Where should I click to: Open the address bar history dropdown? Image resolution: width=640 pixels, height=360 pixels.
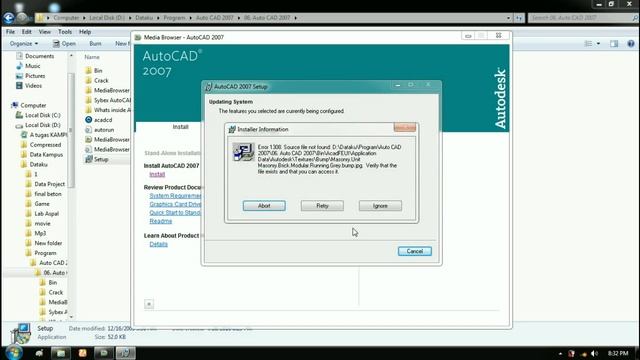click(x=508, y=18)
